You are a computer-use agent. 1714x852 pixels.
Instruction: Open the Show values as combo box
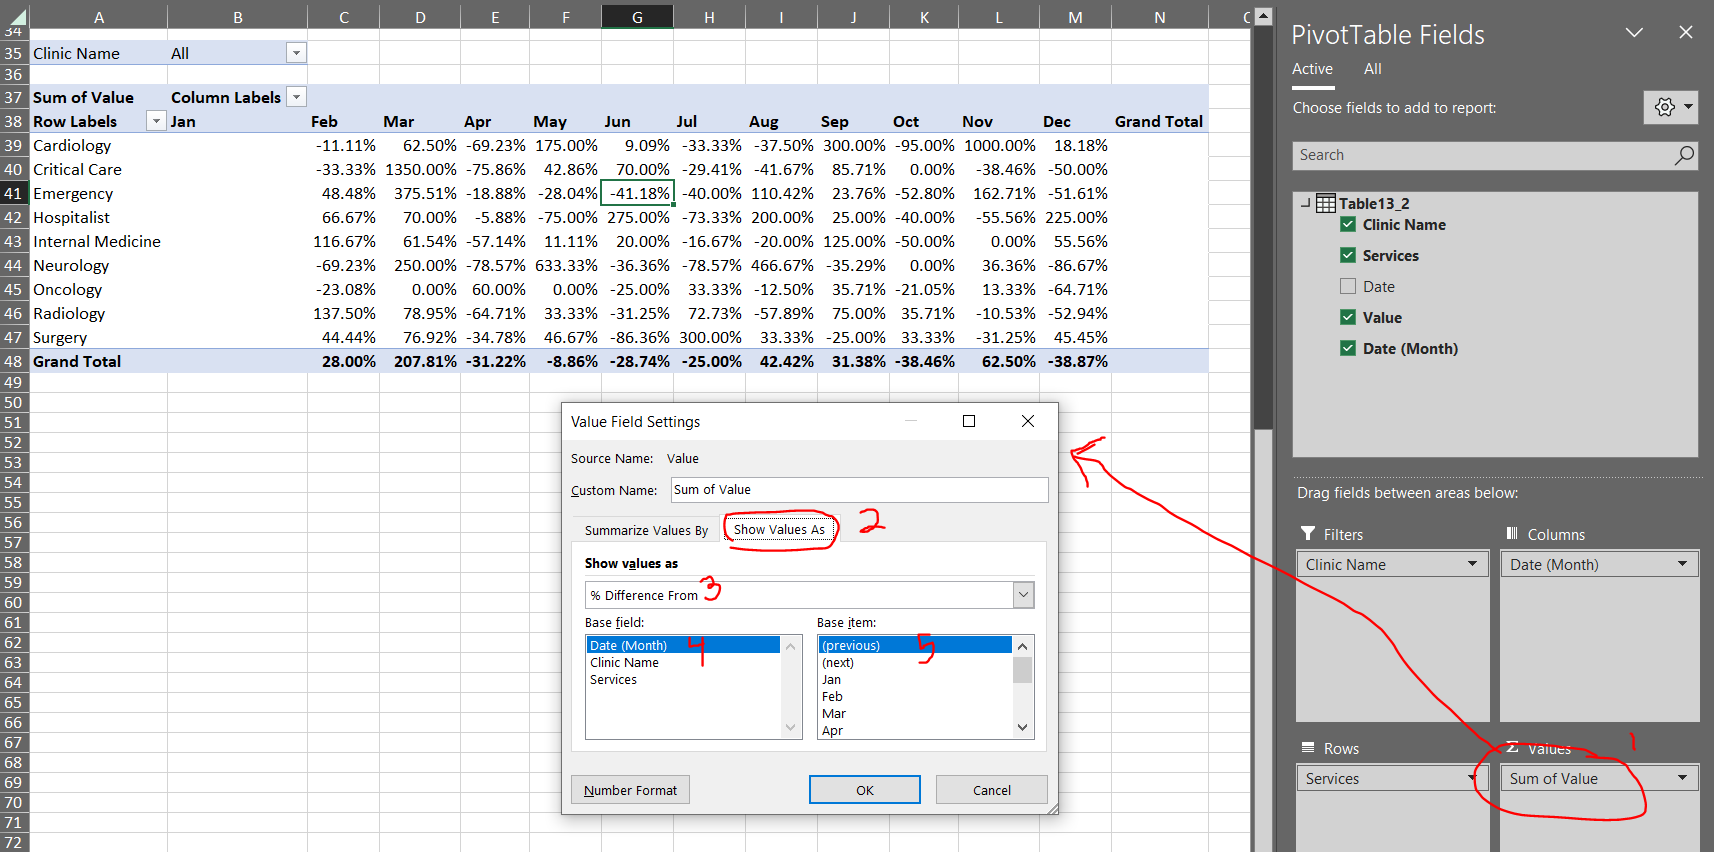[x=809, y=595]
